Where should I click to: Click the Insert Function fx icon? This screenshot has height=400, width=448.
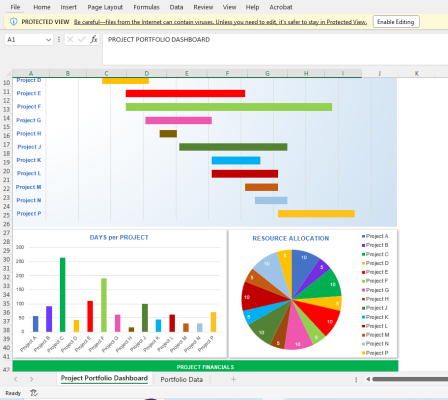click(x=94, y=39)
